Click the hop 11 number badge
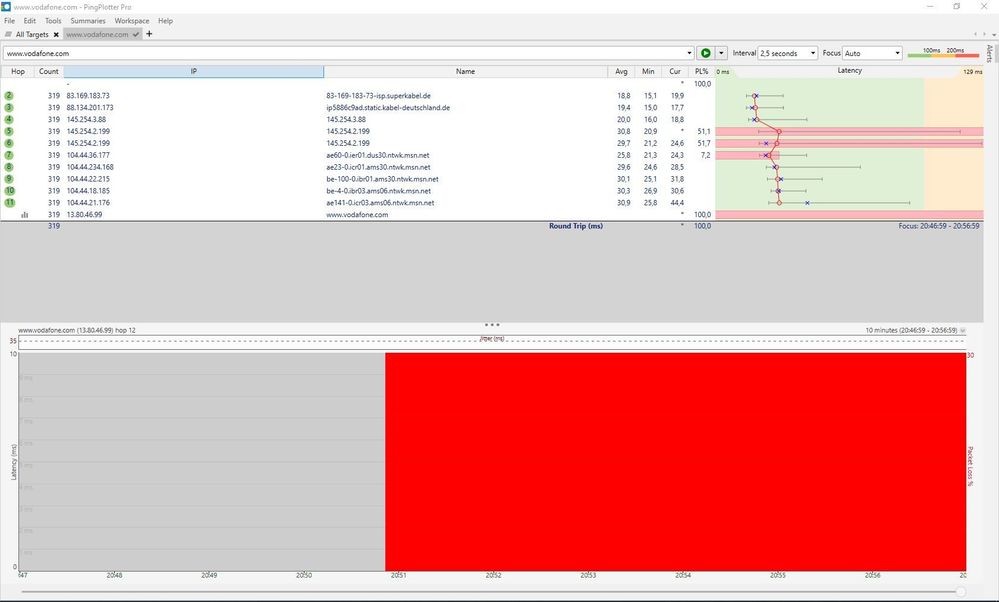Image resolution: width=999 pixels, height=602 pixels. click(x=9, y=202)
